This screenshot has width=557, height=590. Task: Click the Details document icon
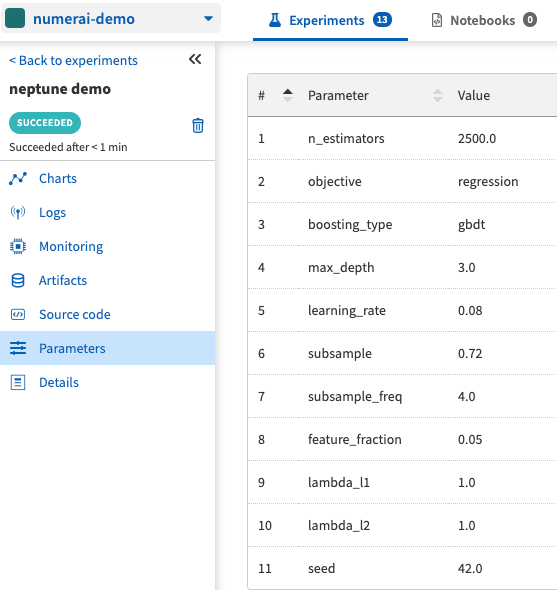(x=18, y=382)
